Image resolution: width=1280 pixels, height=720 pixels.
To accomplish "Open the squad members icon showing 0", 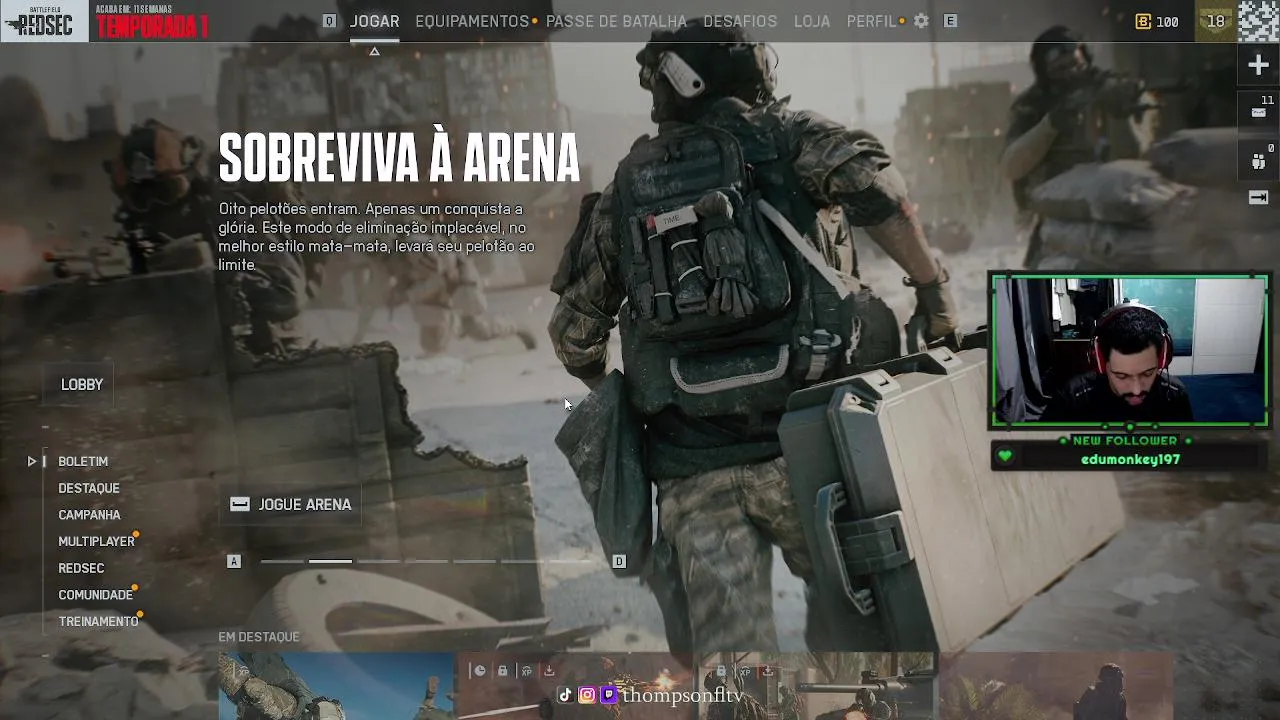I will 1259,160.
